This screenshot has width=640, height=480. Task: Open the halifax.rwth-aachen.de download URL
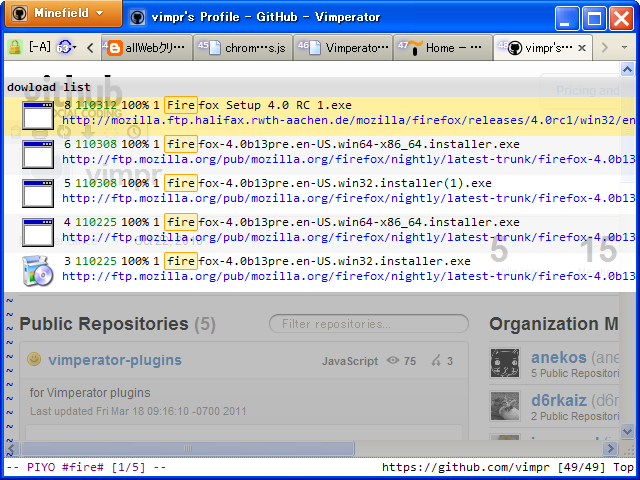tap(349, 120)
